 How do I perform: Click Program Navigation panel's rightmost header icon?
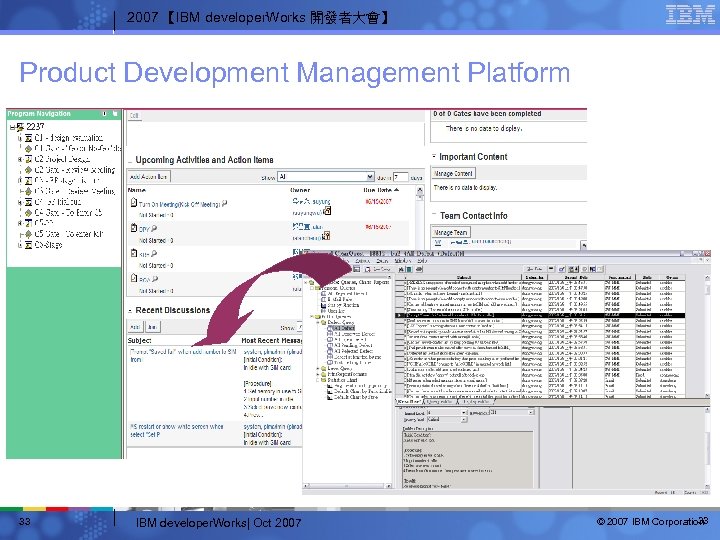pyautogui.click(x=115, y=113)
